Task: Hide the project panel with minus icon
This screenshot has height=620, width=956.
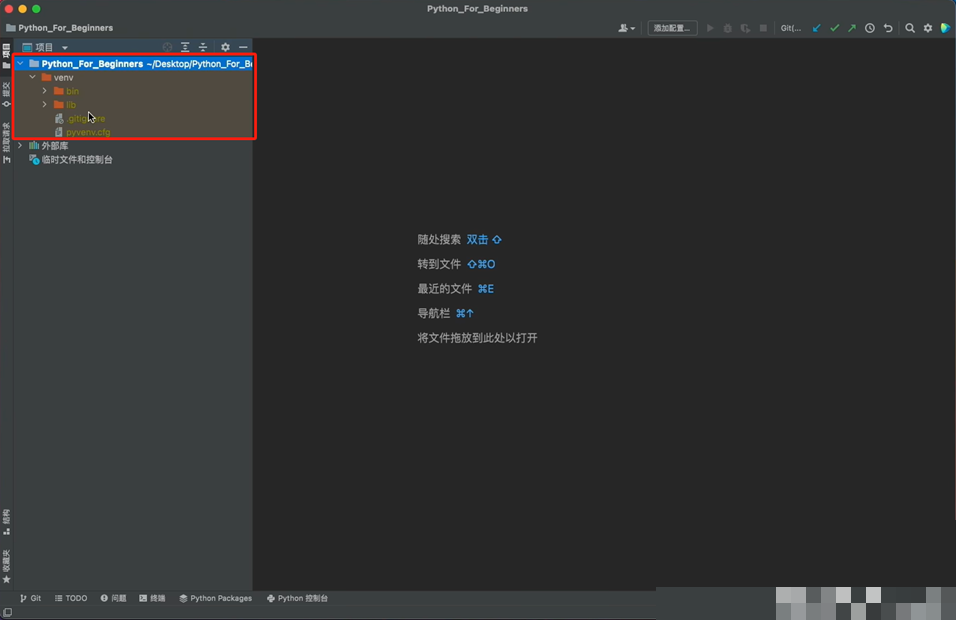Action: (x=243, y=47)
